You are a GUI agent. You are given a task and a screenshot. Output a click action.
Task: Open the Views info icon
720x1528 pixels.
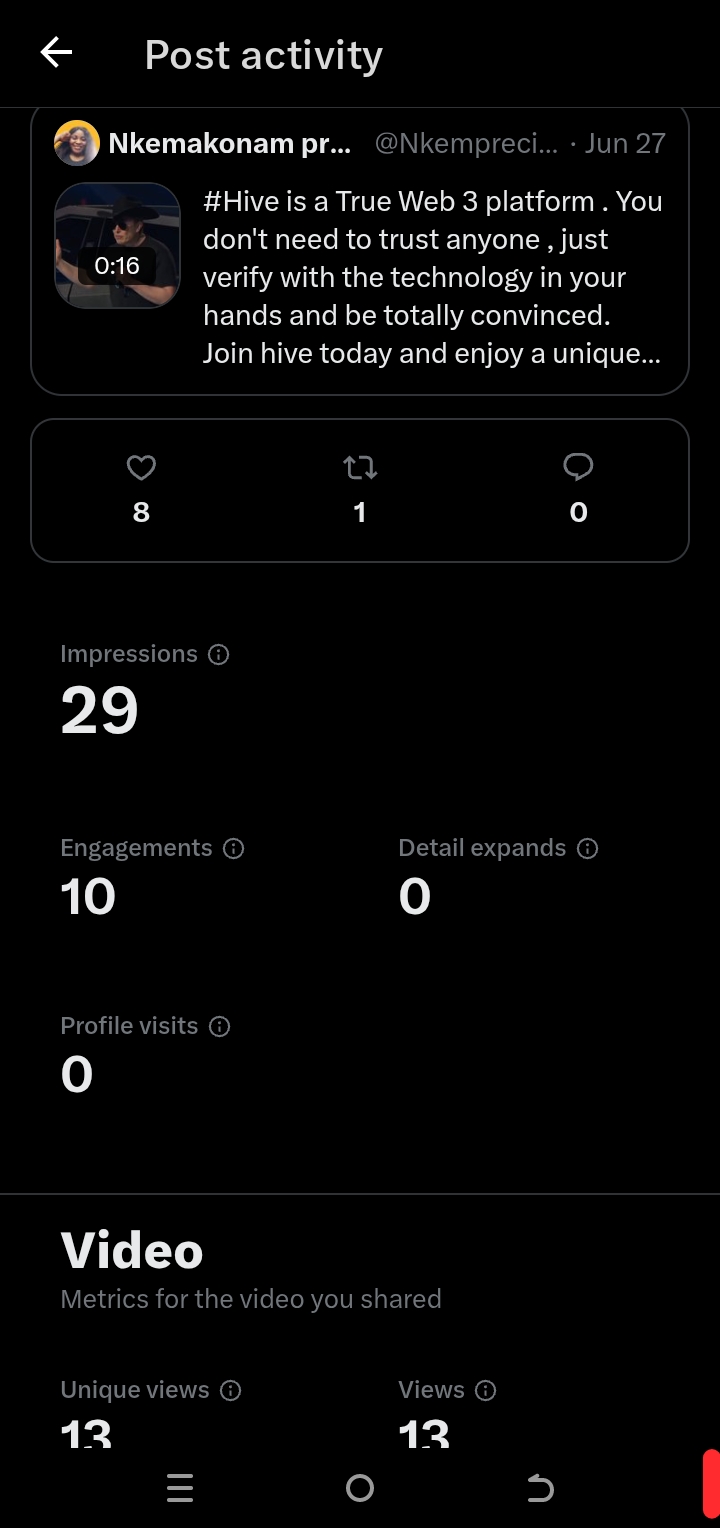(x=486, y=1390)
